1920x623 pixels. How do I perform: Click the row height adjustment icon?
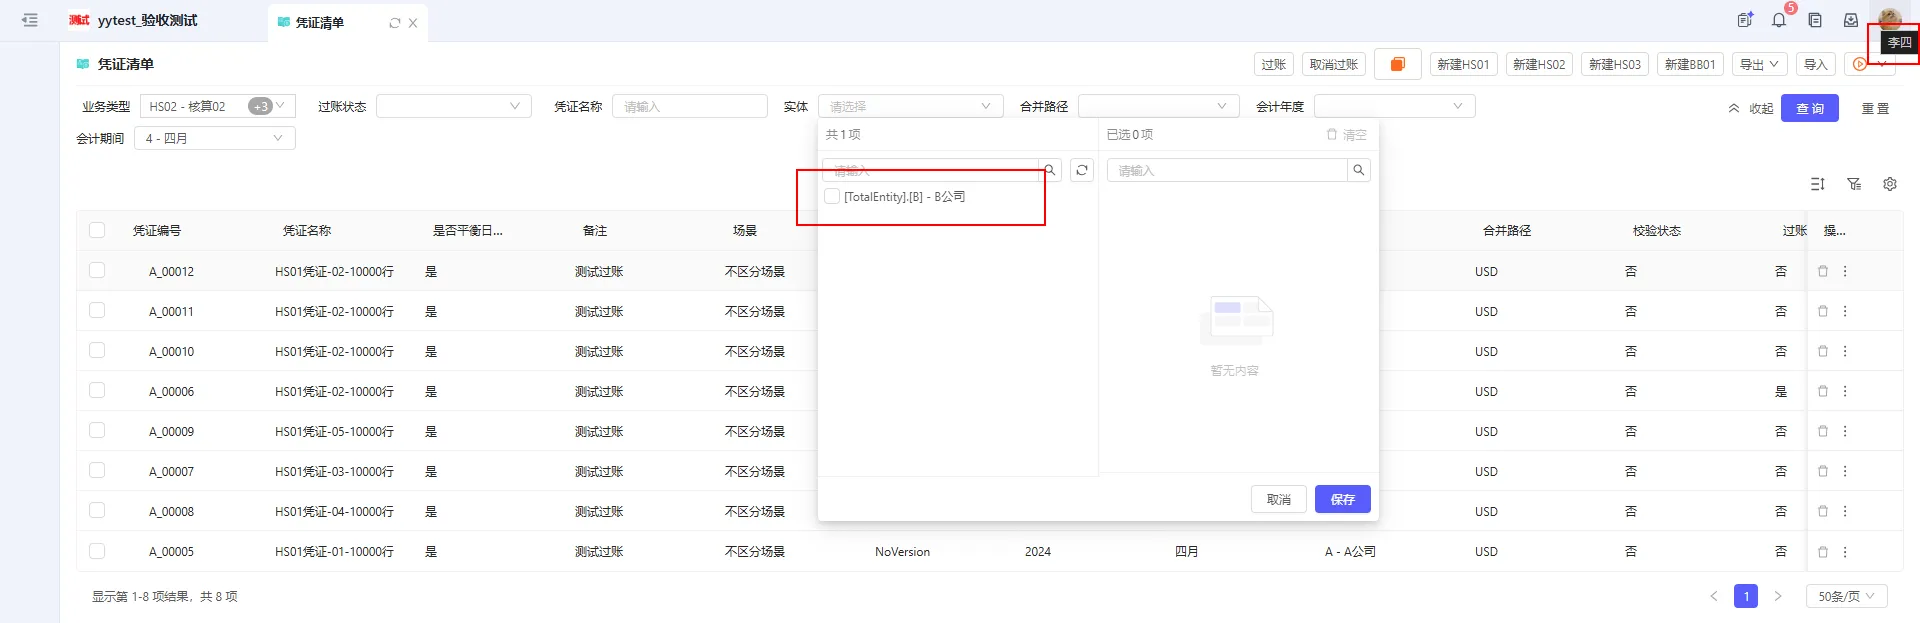1818,184
